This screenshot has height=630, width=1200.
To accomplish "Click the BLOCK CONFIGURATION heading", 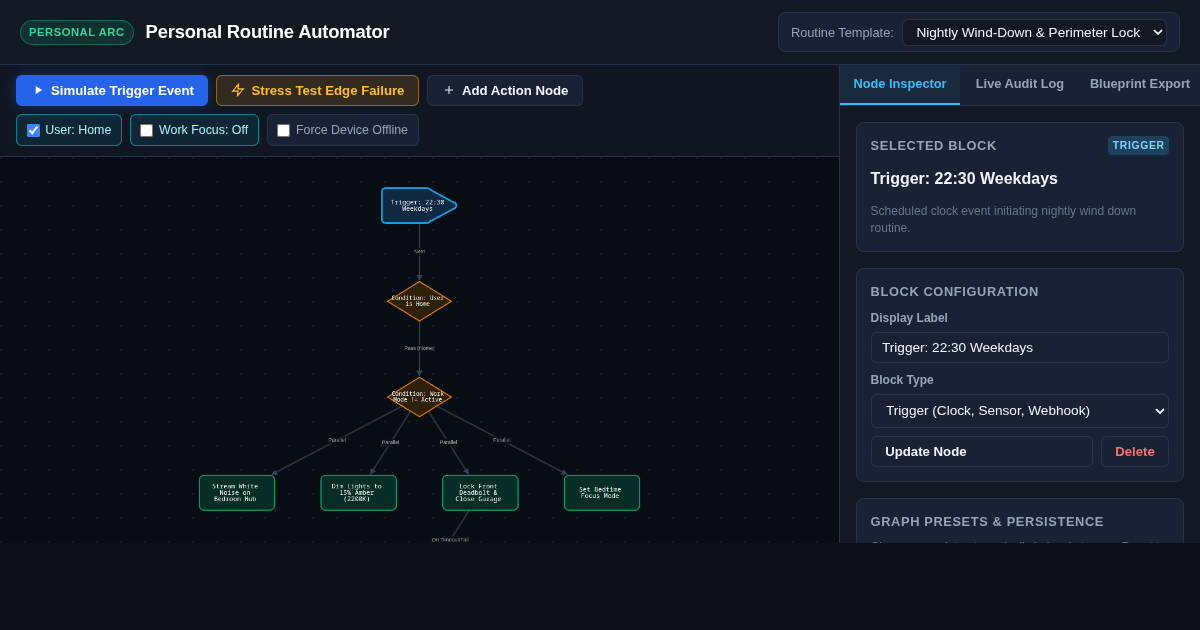I will 955,292.
